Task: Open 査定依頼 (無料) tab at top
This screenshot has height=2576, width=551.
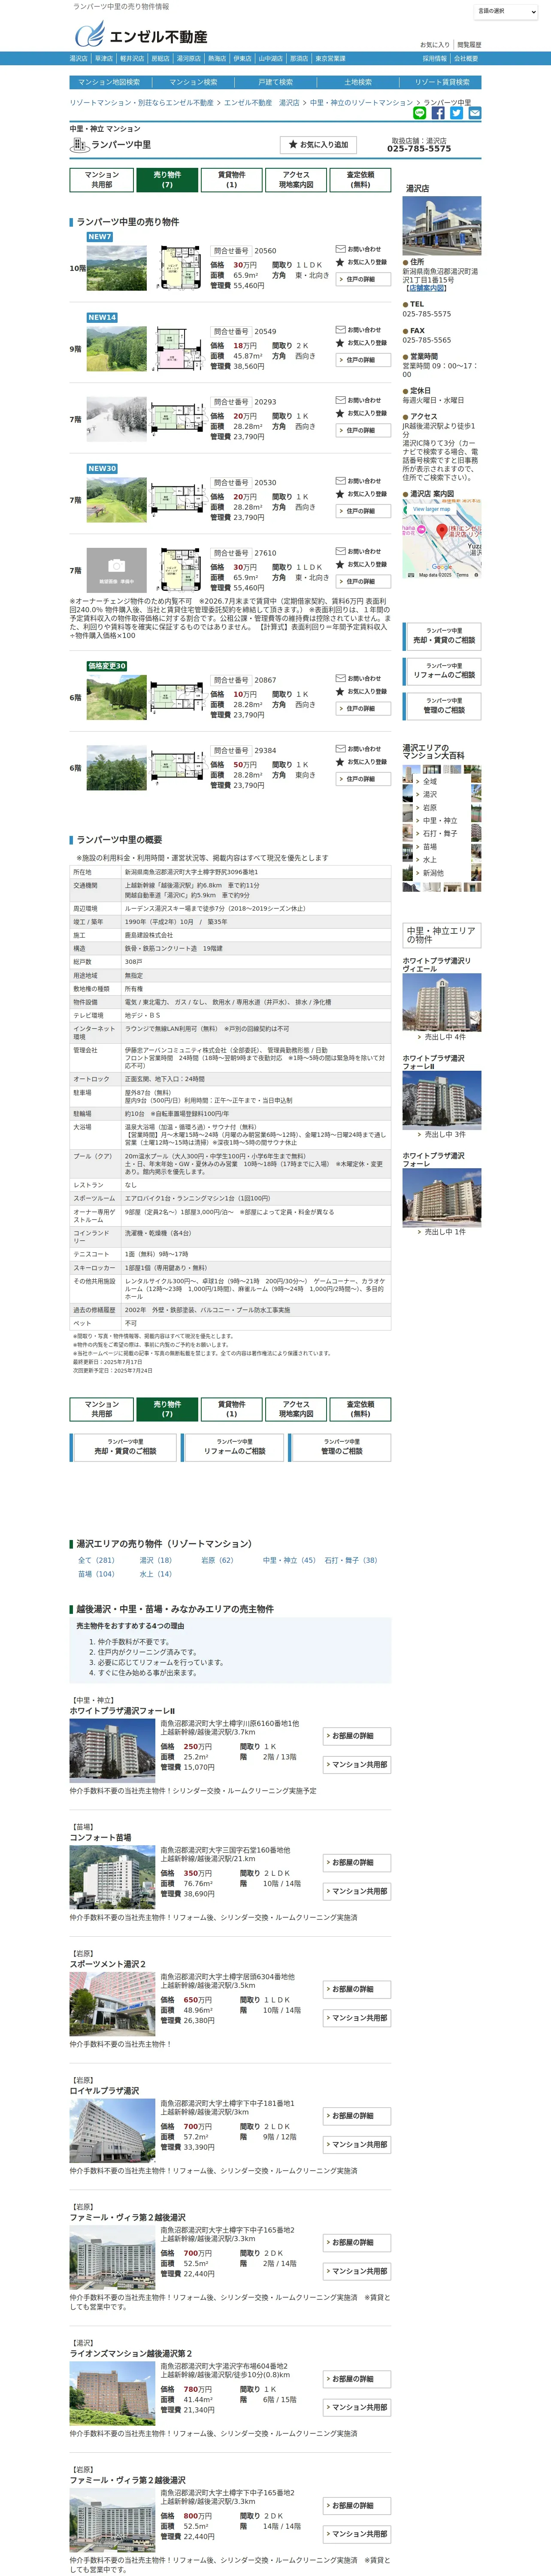Action: 360,179
